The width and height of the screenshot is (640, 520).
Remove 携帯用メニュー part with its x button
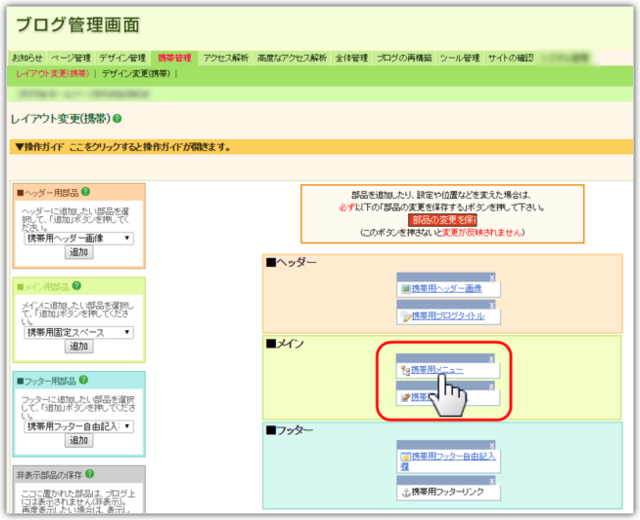[492, 358]
